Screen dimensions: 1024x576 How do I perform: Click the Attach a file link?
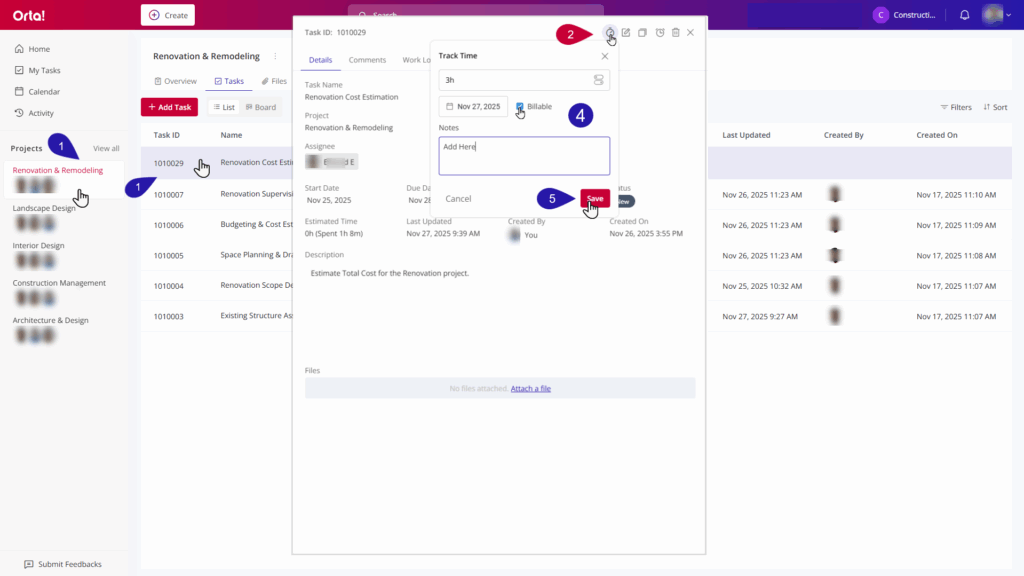[530, 388]
